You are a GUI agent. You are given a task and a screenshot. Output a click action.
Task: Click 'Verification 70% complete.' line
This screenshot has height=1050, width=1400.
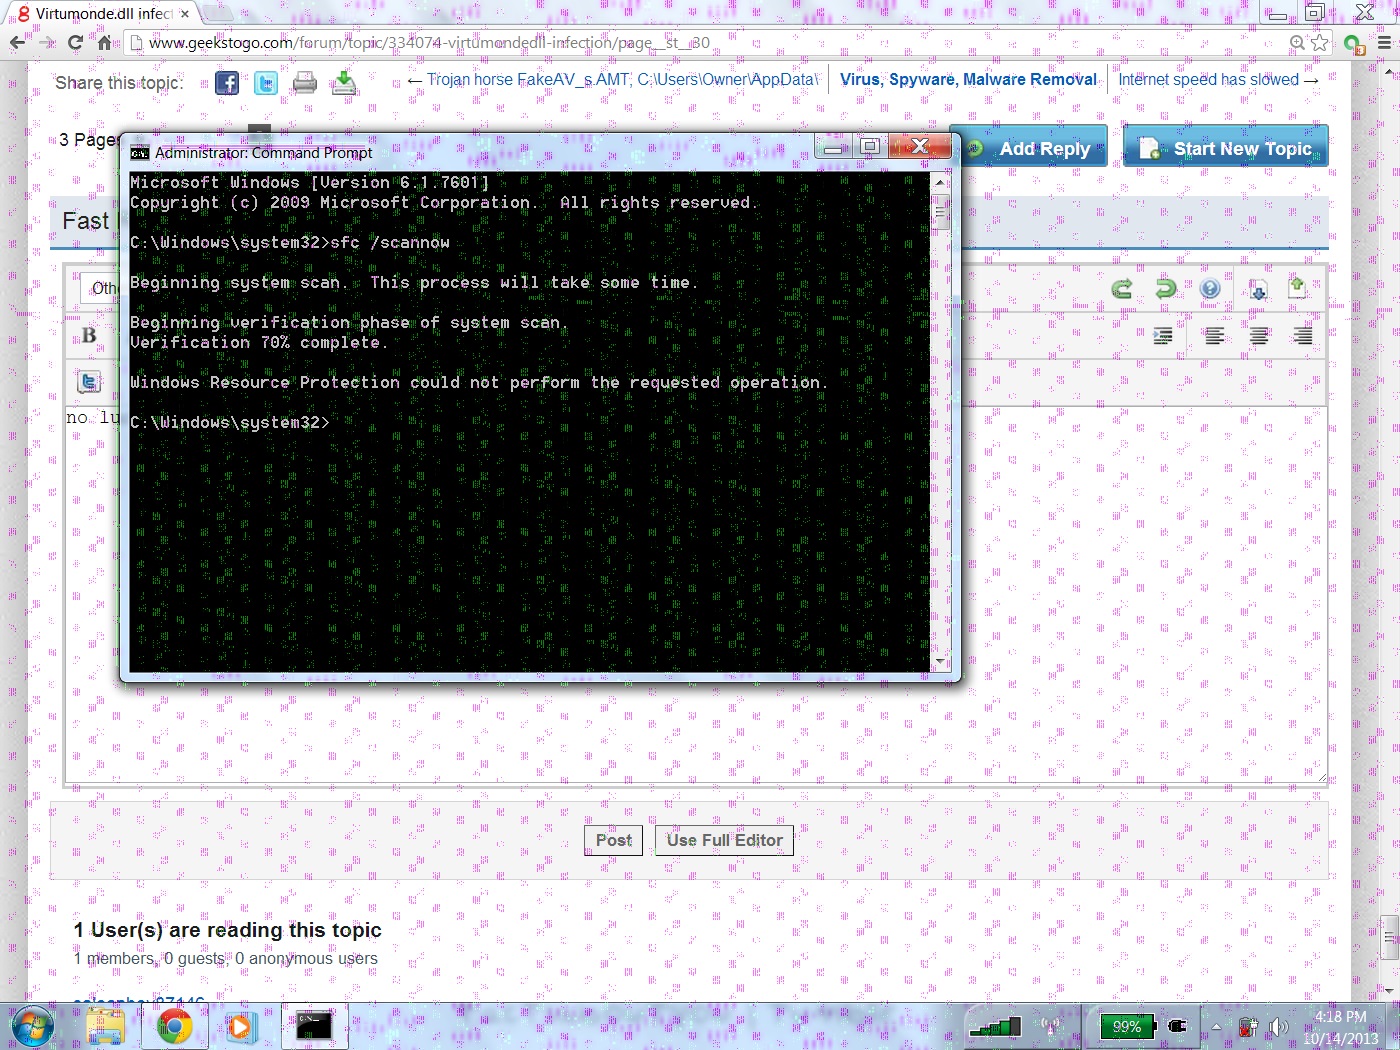(258, 342)
